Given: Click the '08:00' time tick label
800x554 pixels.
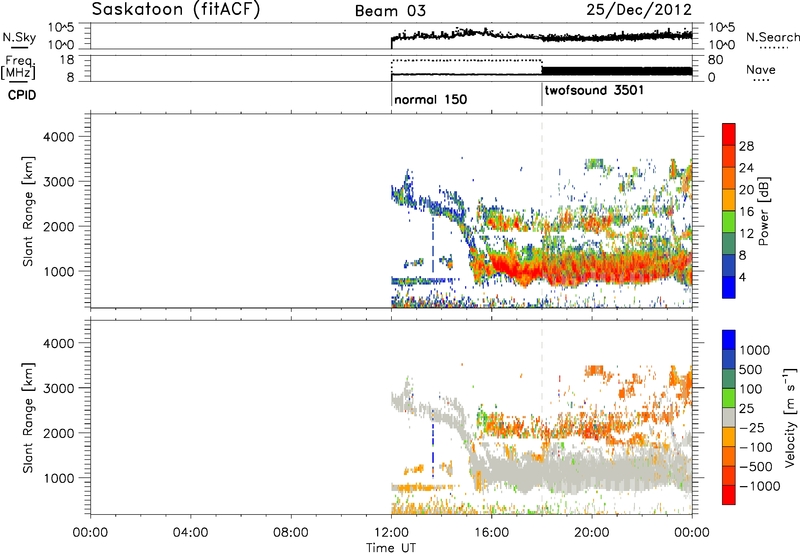Looking at the screenshot, I should point(291,533).
